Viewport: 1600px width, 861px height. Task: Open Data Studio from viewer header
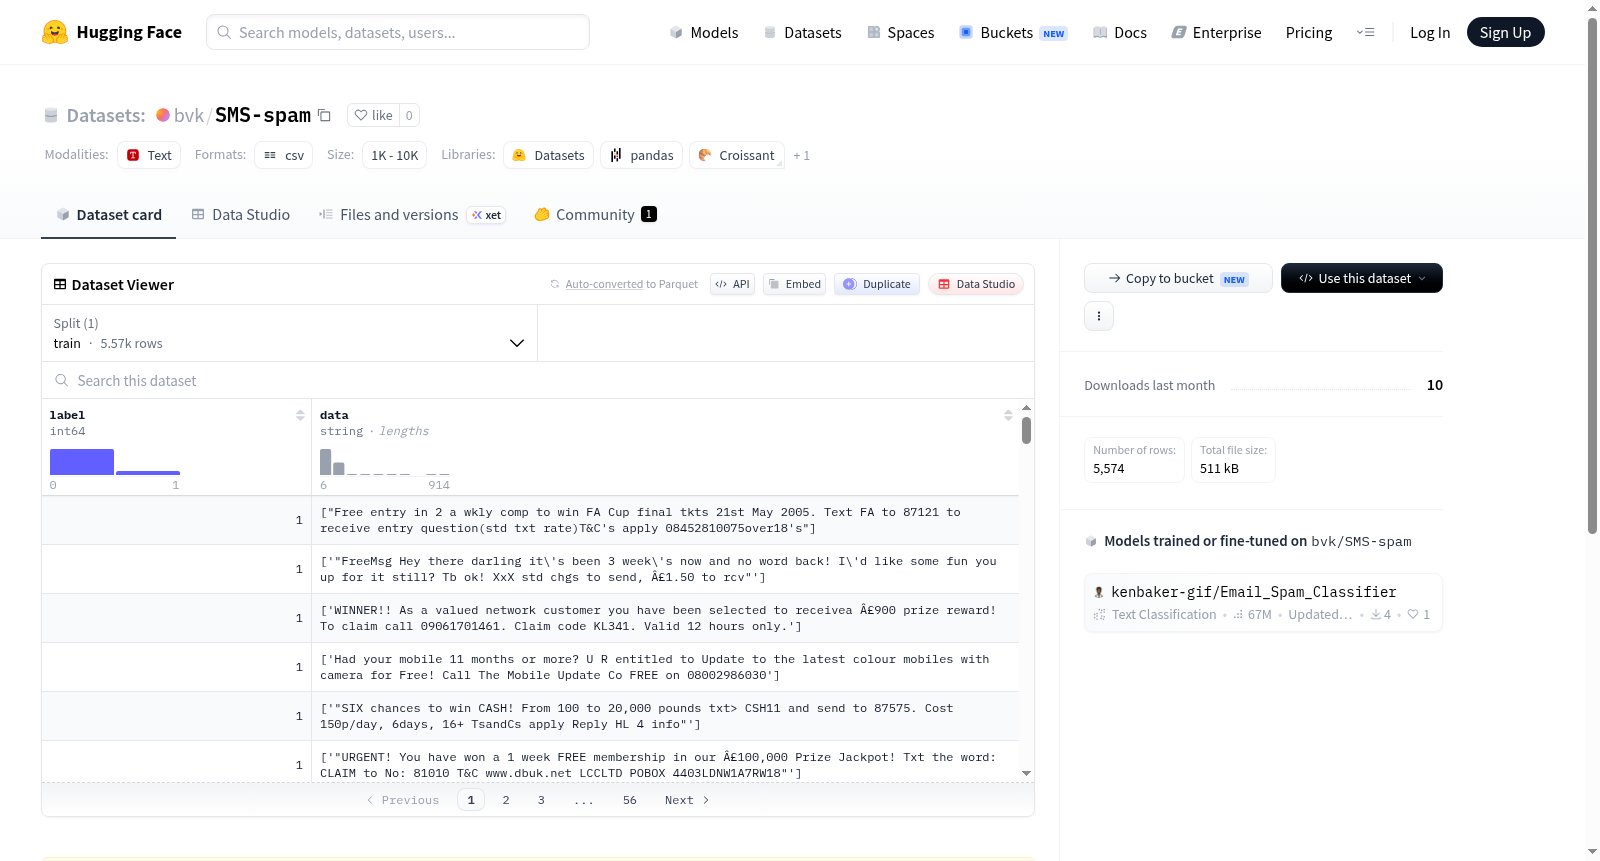[976, 284]
